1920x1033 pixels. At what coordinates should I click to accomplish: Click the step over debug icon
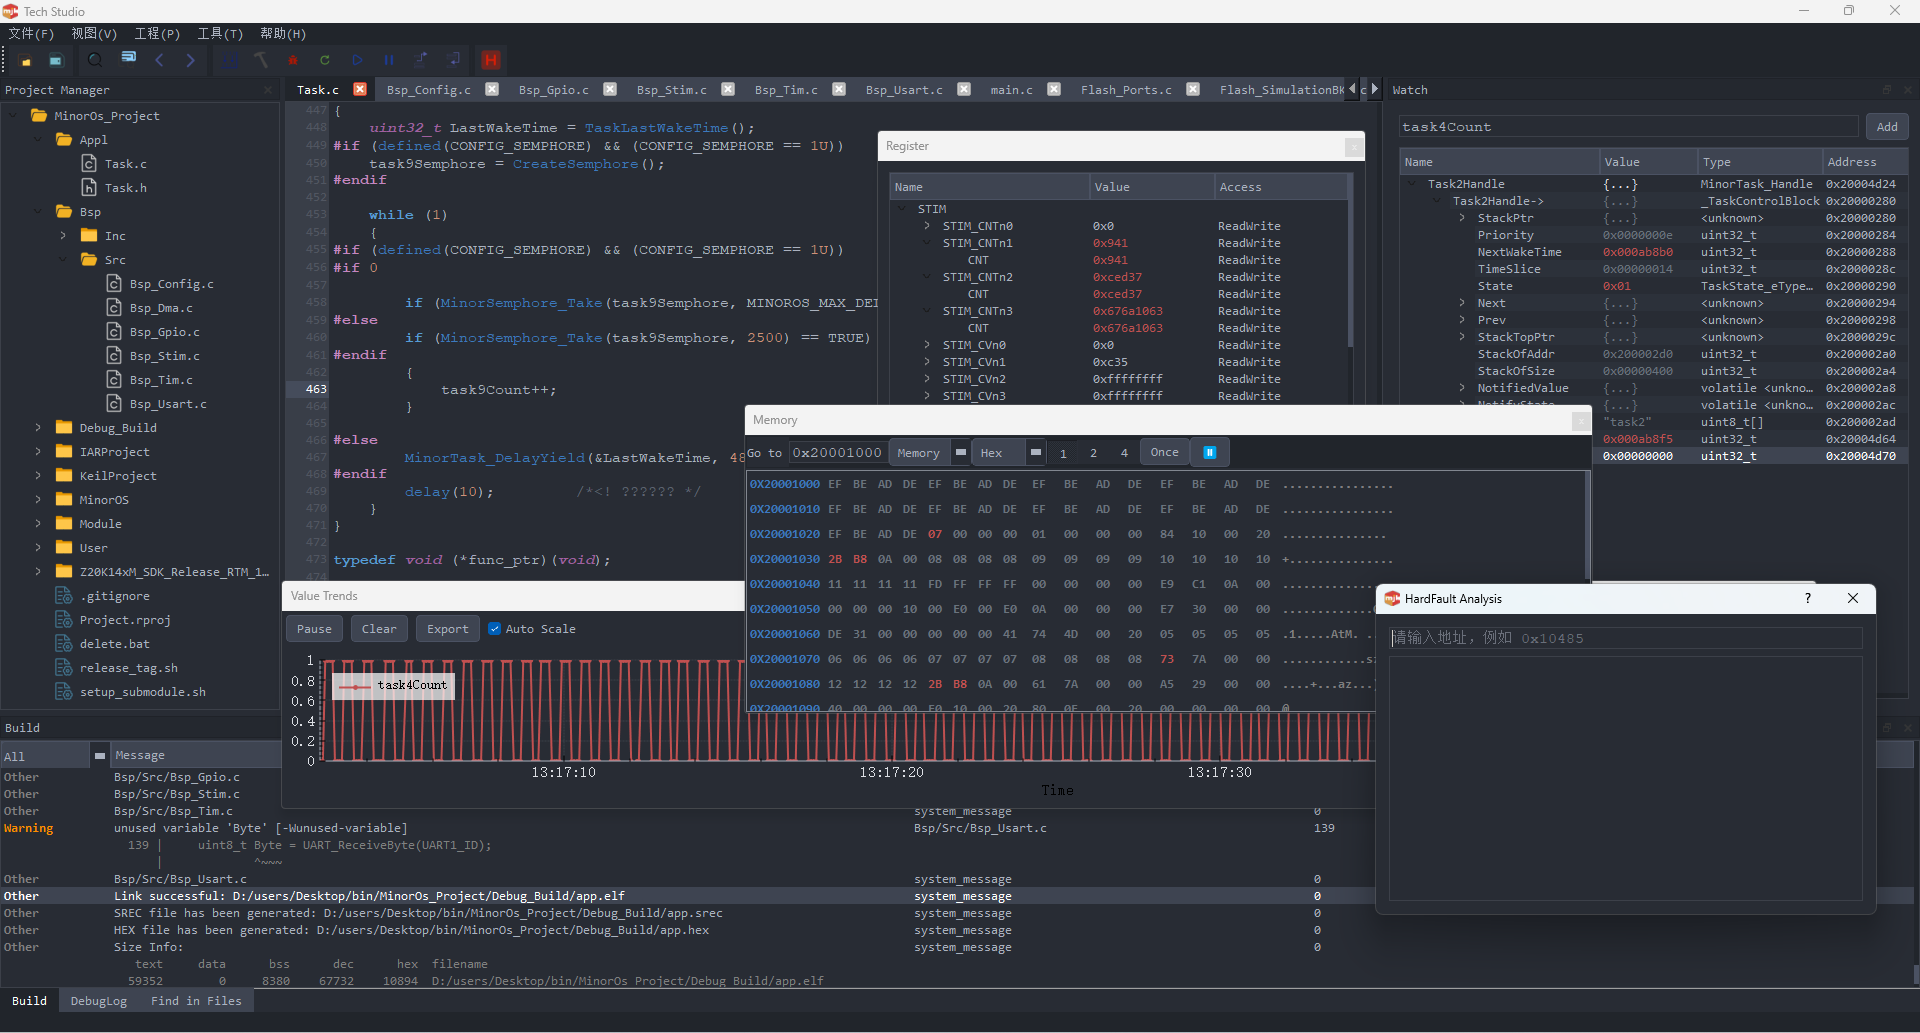click(x=421, y=59)
